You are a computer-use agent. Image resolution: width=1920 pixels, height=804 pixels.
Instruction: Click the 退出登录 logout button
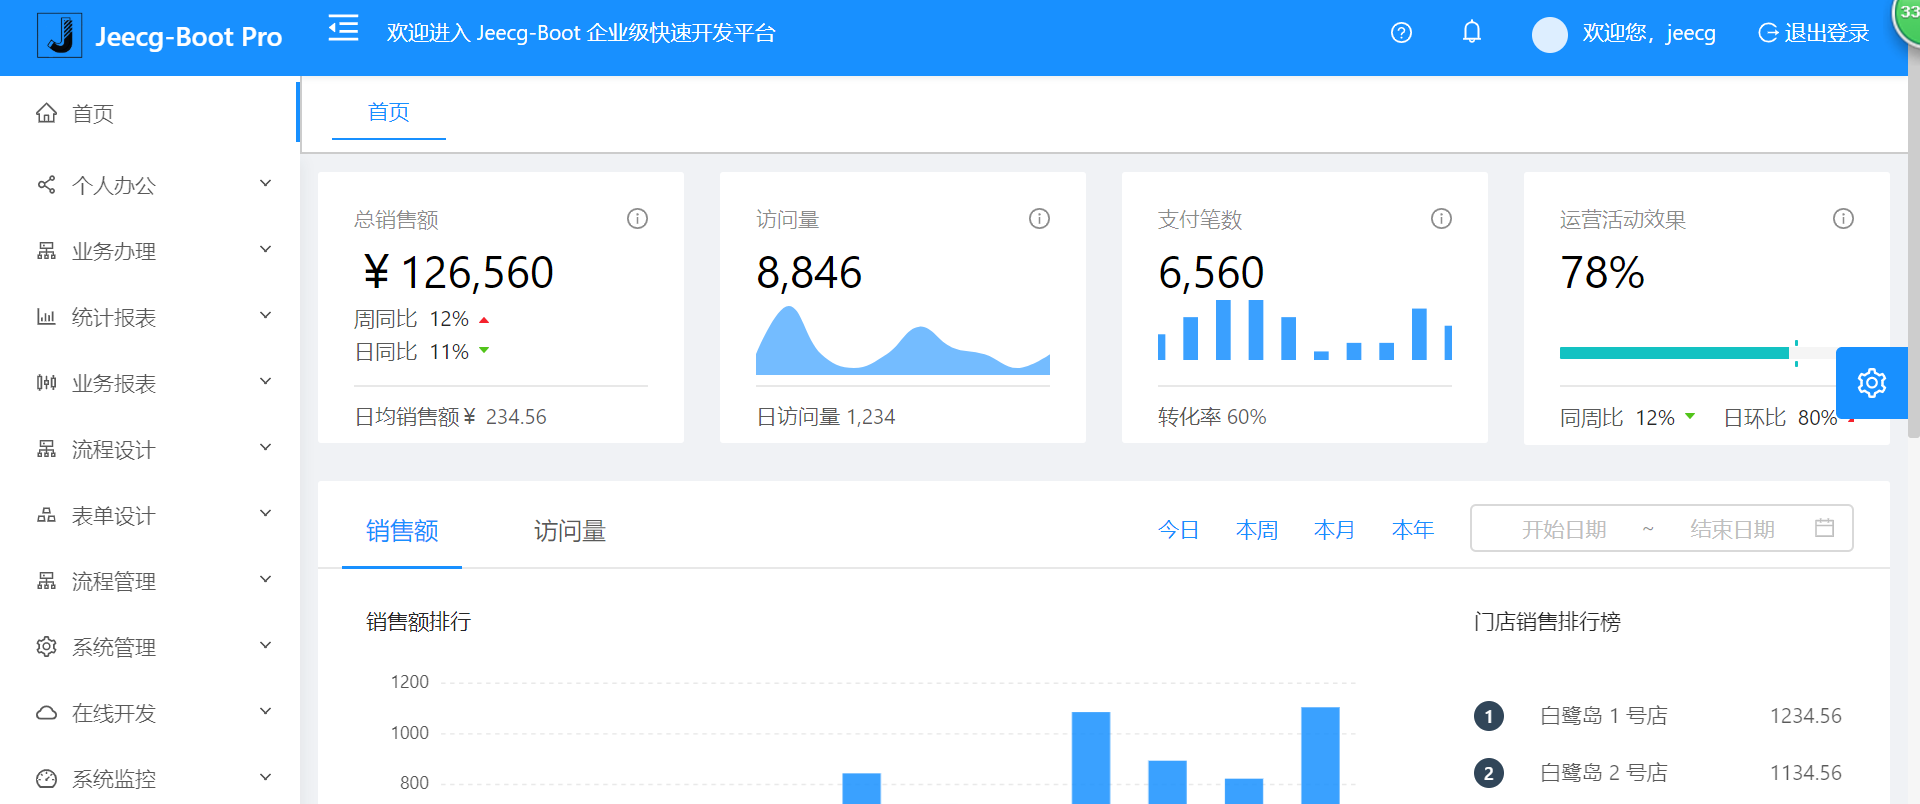click(x=1813, y=33)
